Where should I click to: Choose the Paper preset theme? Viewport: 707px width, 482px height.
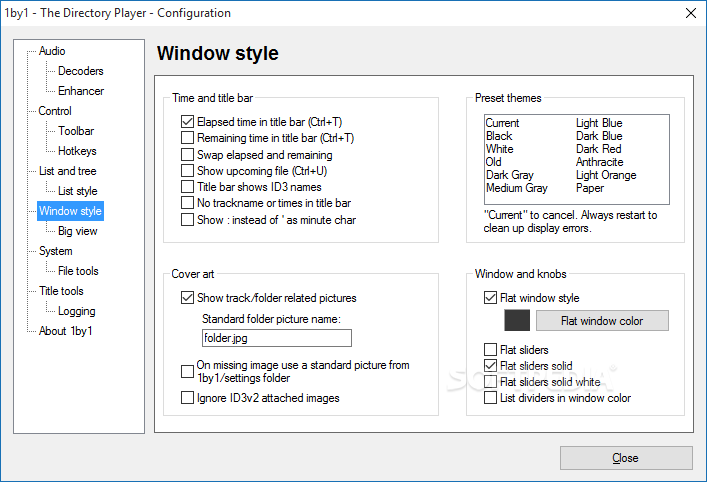point(590,188)
